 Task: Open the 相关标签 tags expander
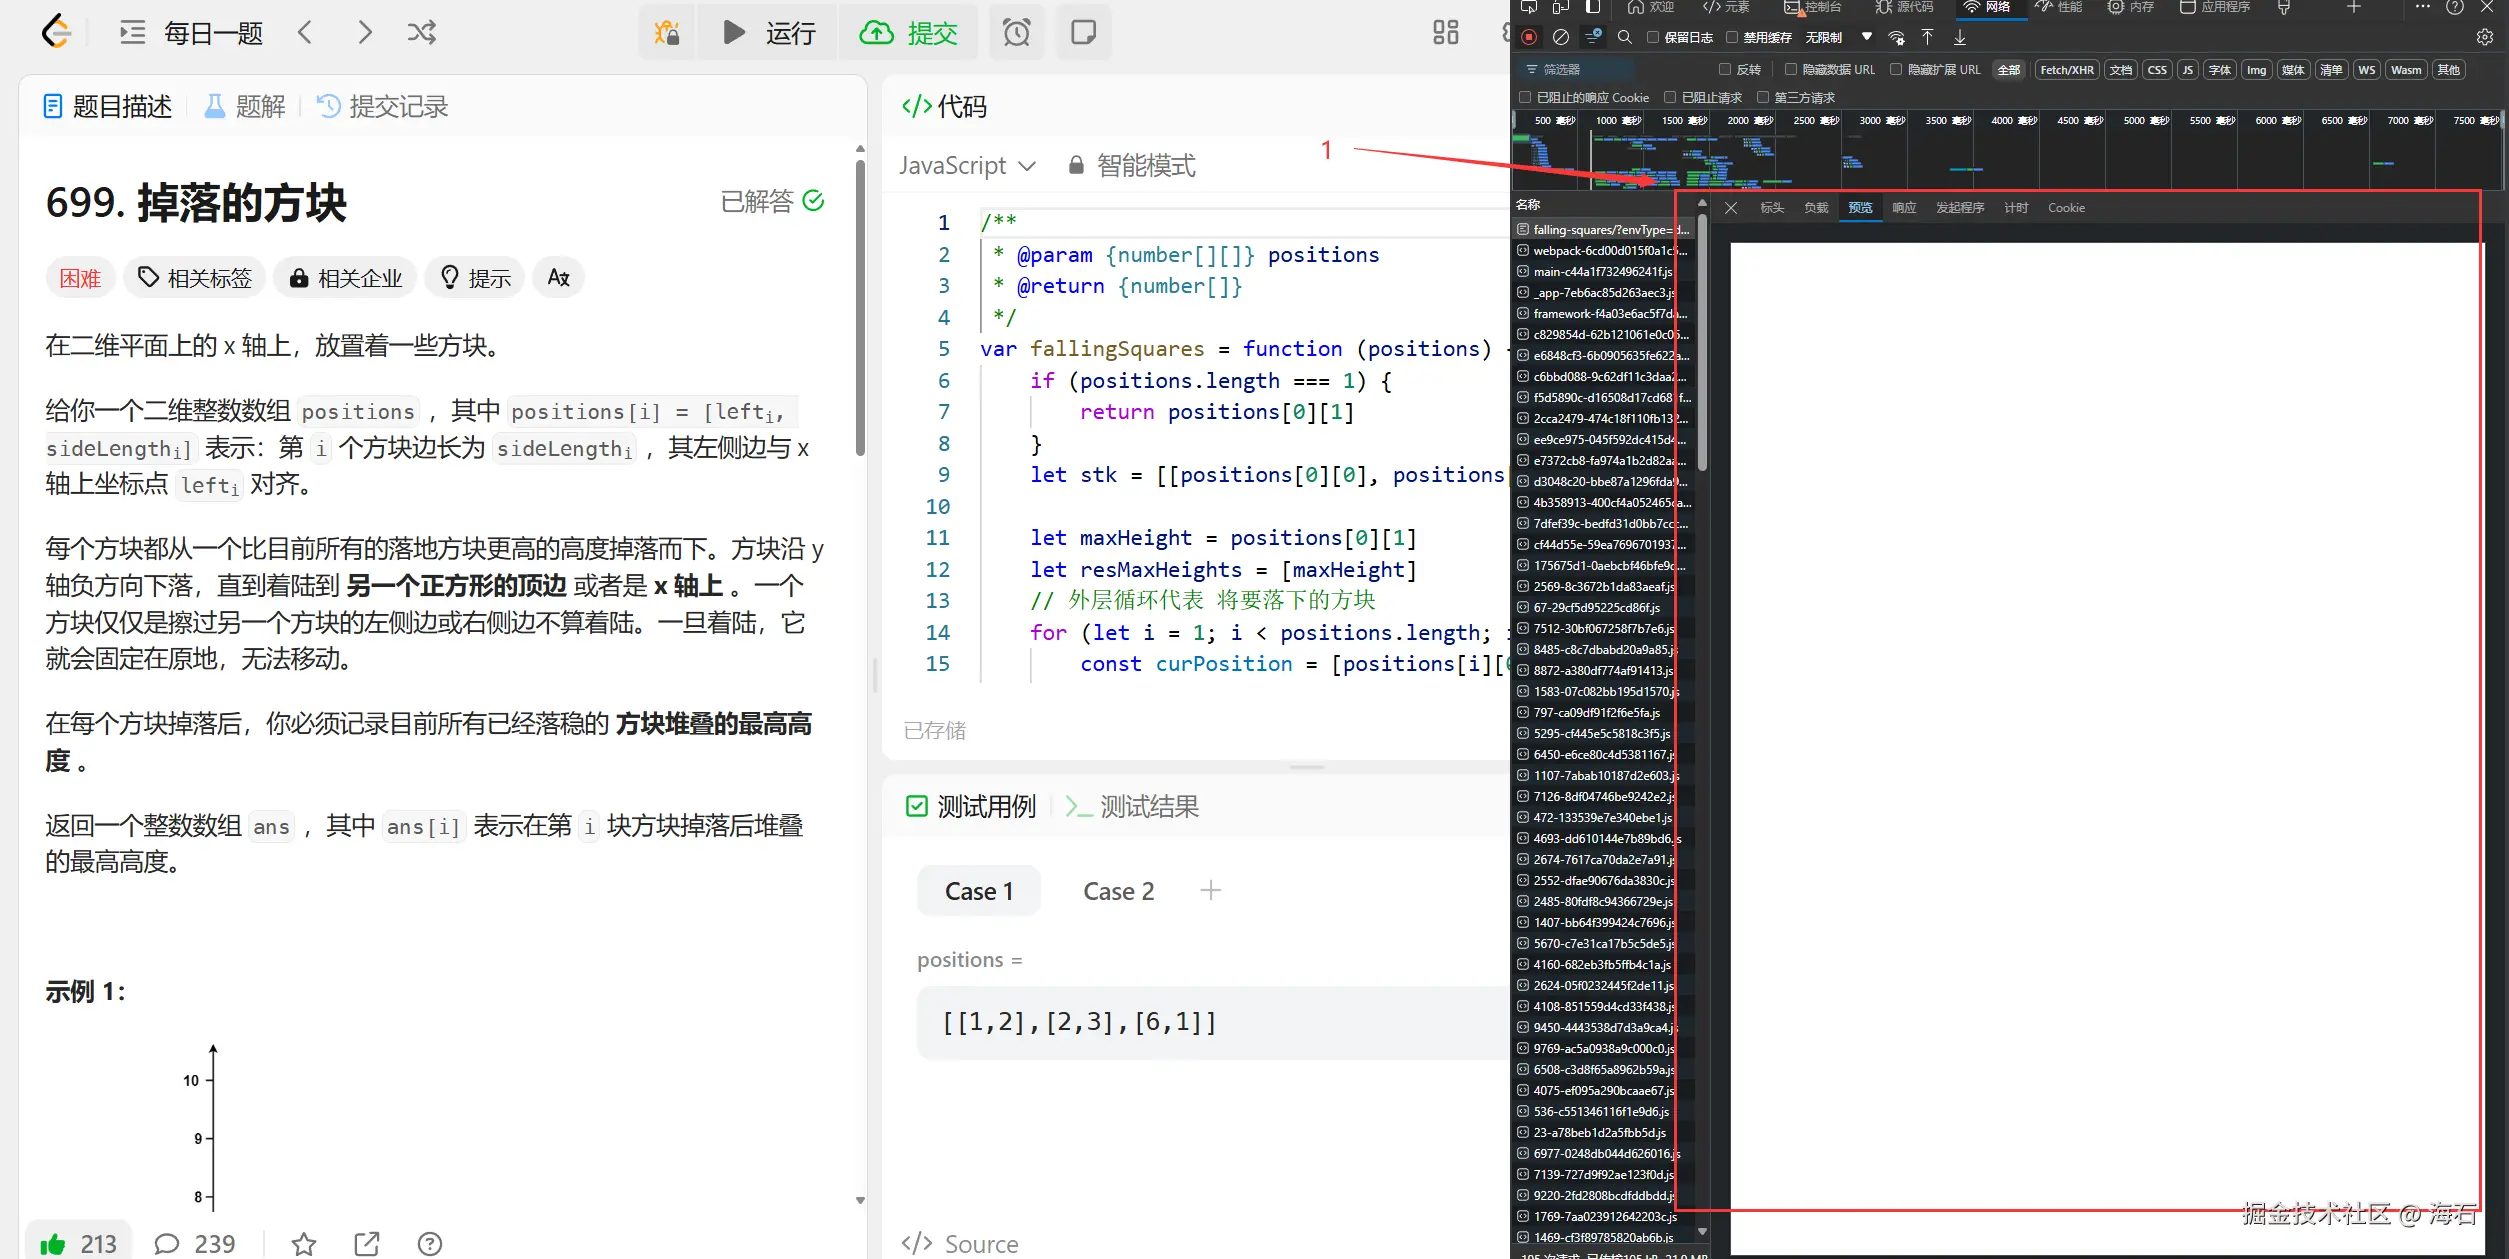point(195,278)
